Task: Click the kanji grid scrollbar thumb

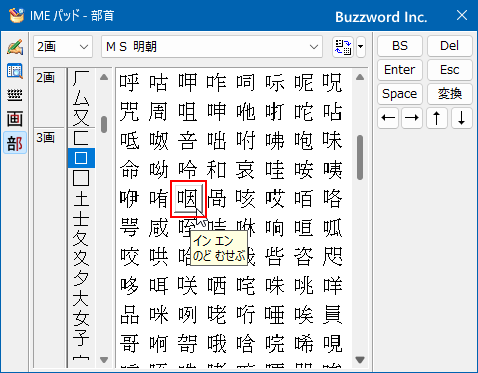Action: tap(360, 157)
